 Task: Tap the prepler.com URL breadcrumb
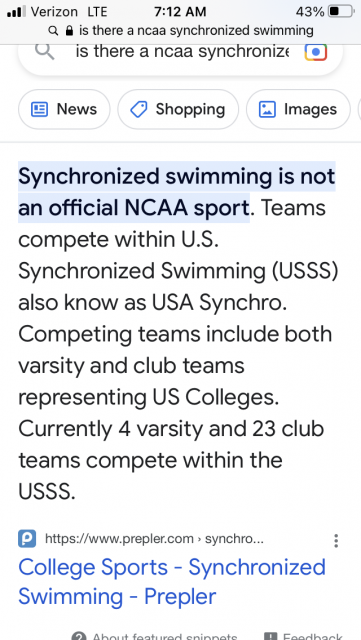(154, 539)
